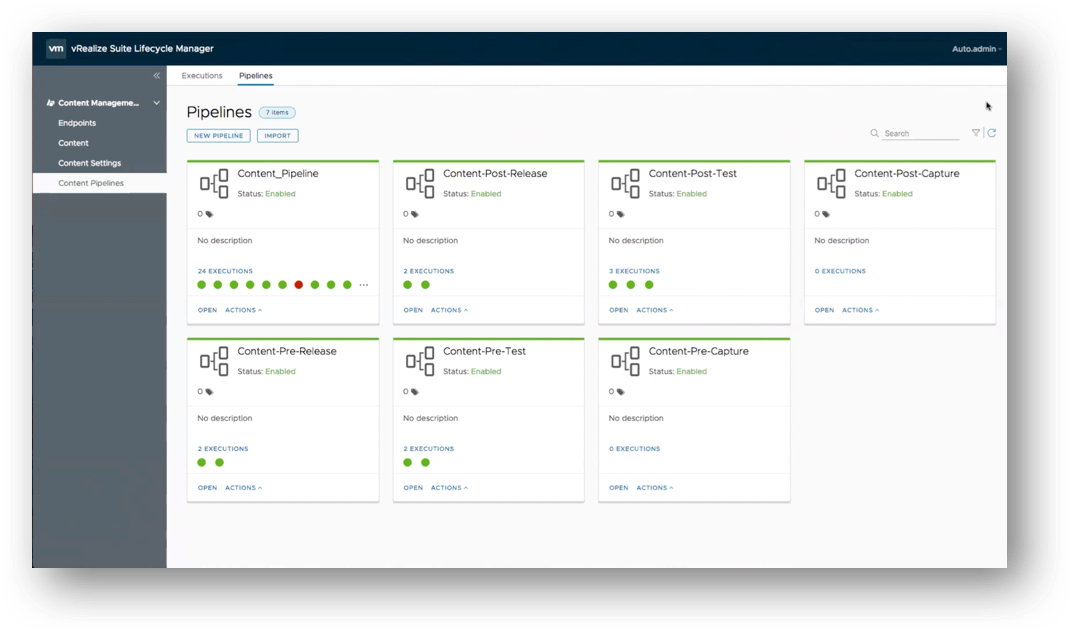The height and width of the screenshot is (633, 1072).
Task: Click the IMPORT button
Action: [x=277, y=136]
